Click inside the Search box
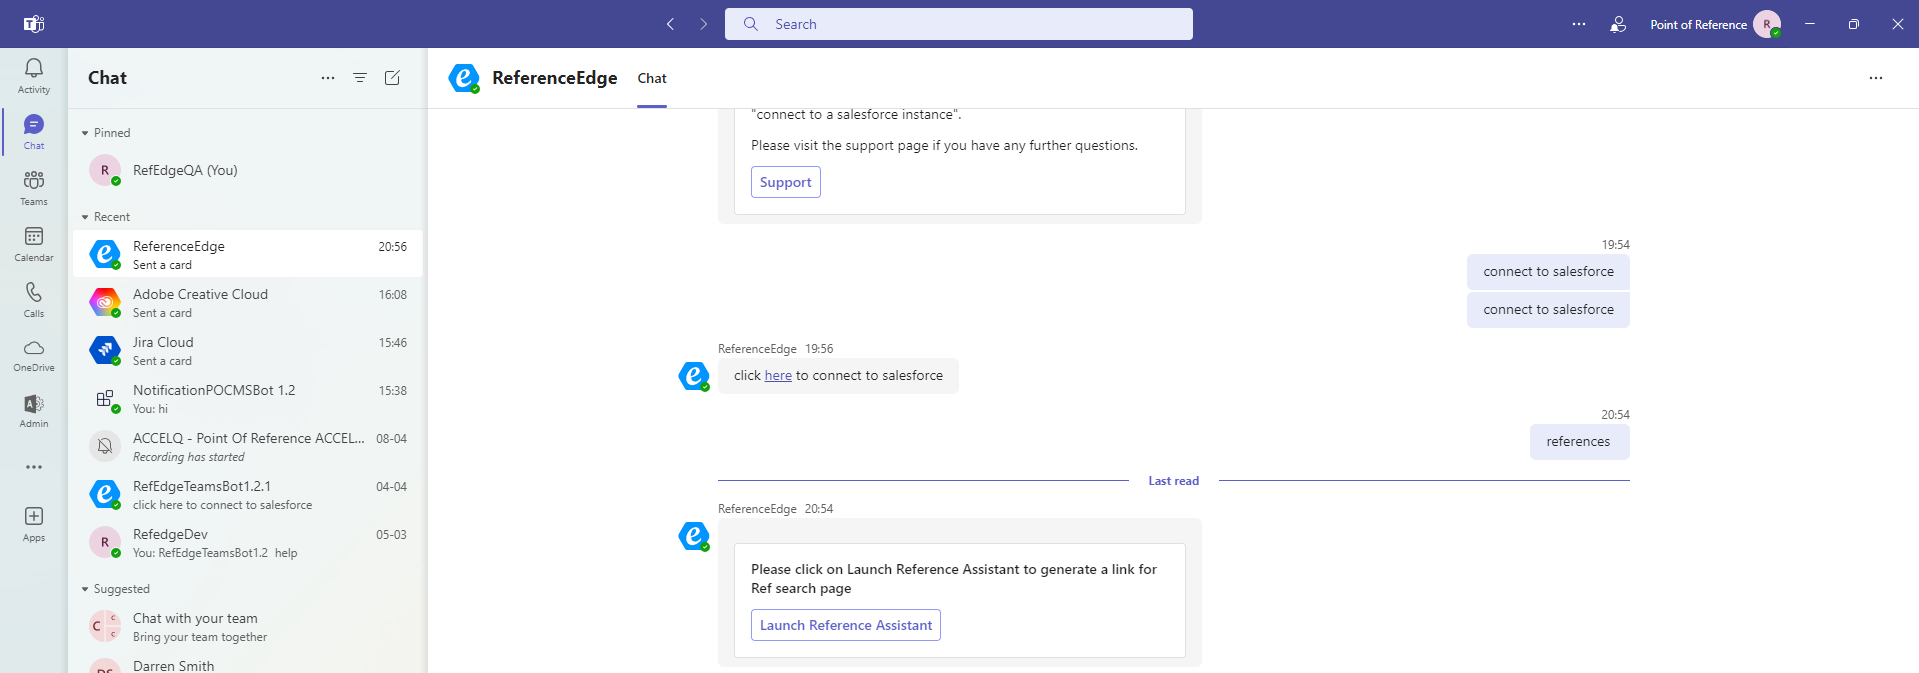Image resolution: width=1919 pixels, height=673 pixels. click(958, 24)
